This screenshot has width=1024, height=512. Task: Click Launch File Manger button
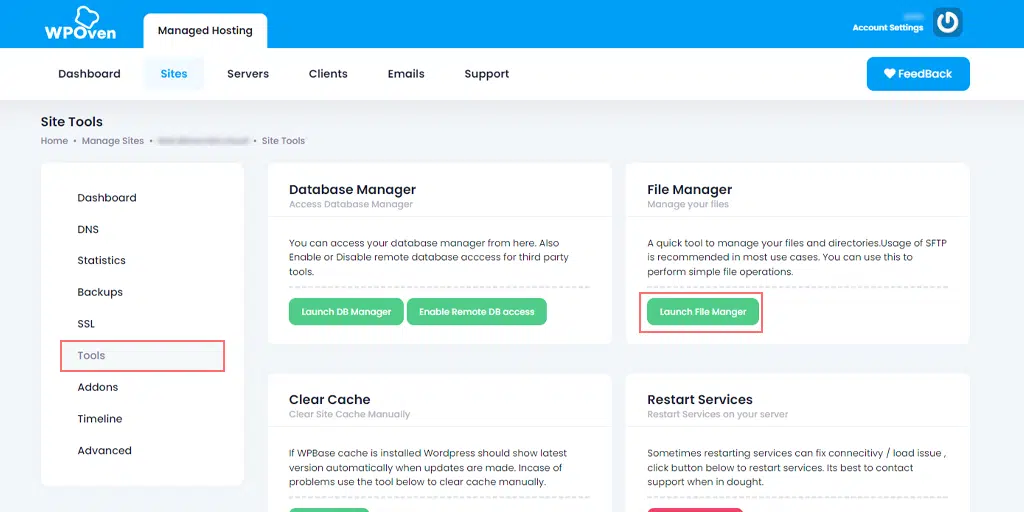pyautogui.click(x=703, y=312)
